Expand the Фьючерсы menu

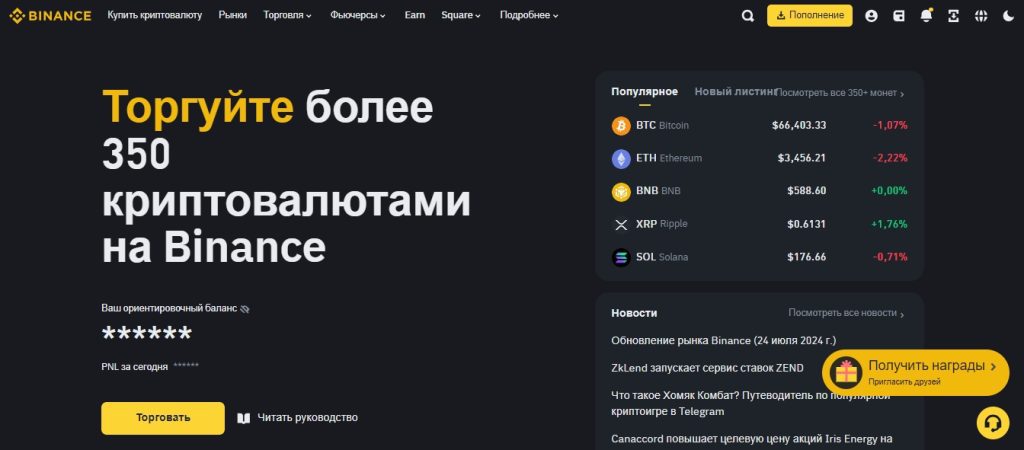358,15
